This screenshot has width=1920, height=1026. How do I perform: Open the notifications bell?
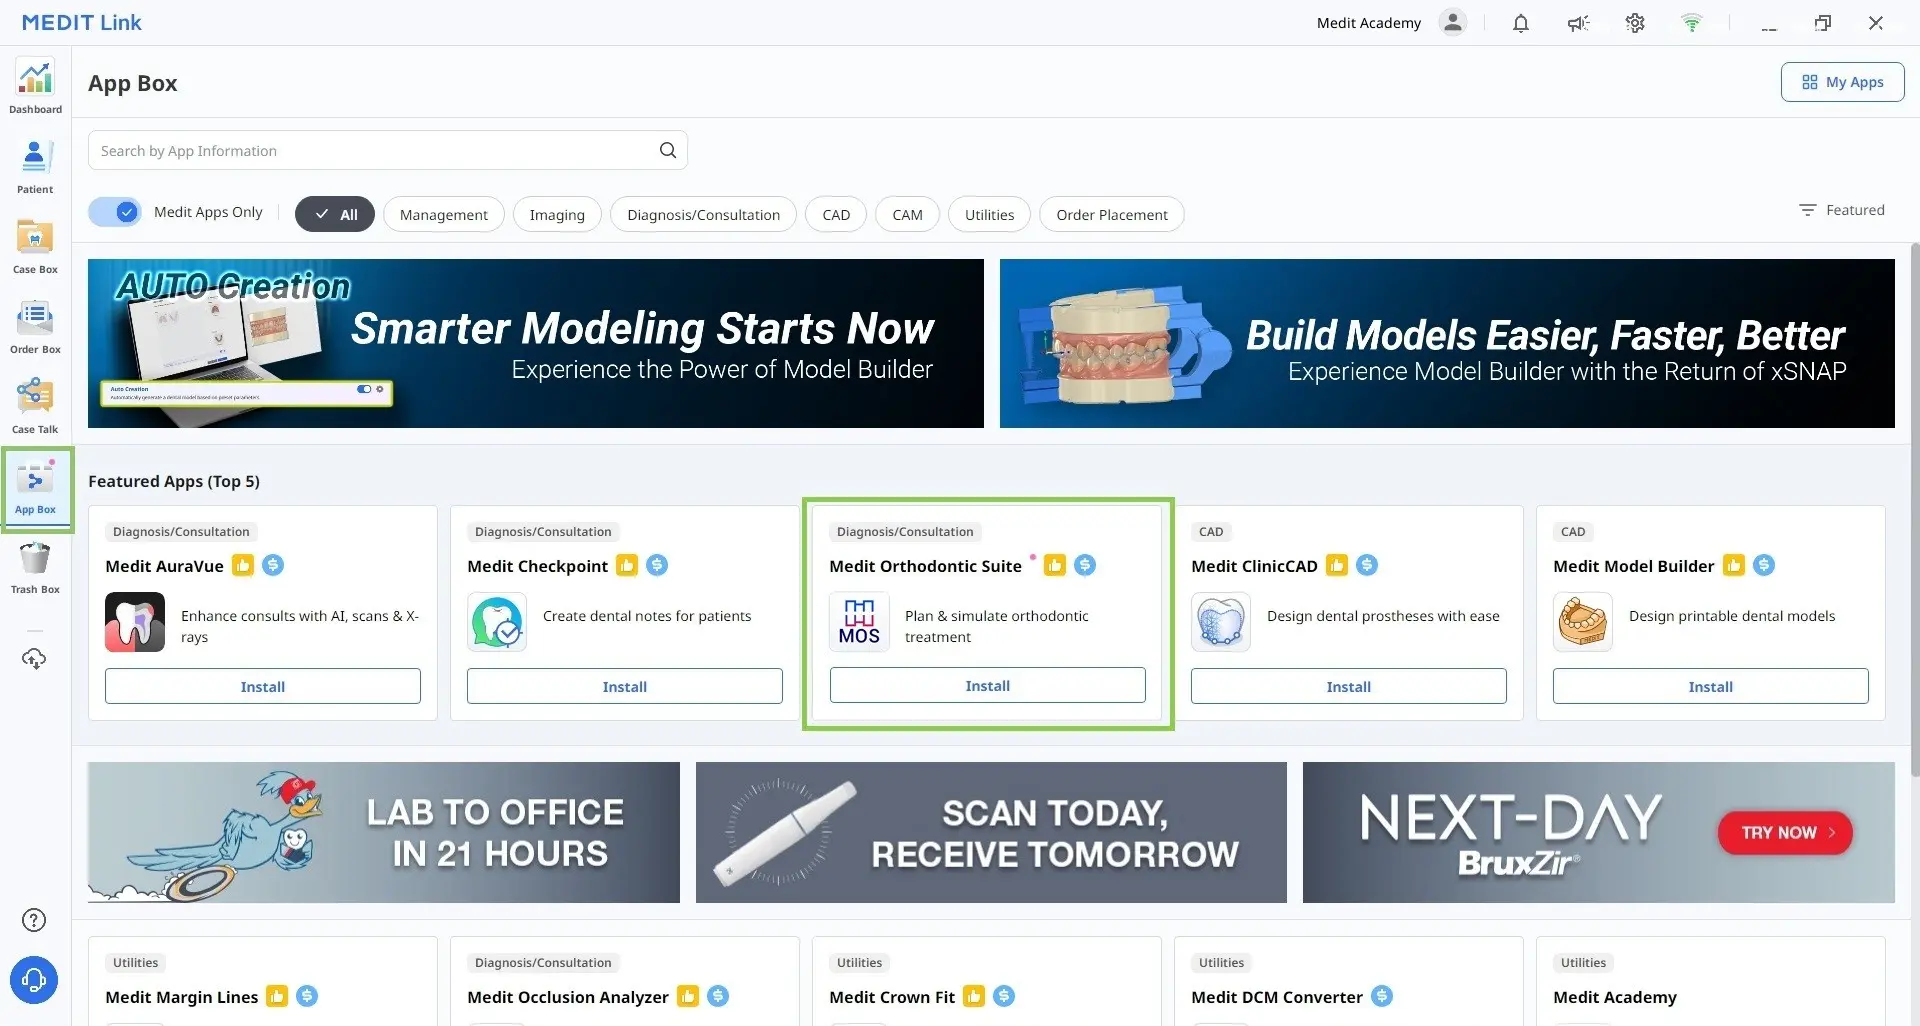(1521, 23)
